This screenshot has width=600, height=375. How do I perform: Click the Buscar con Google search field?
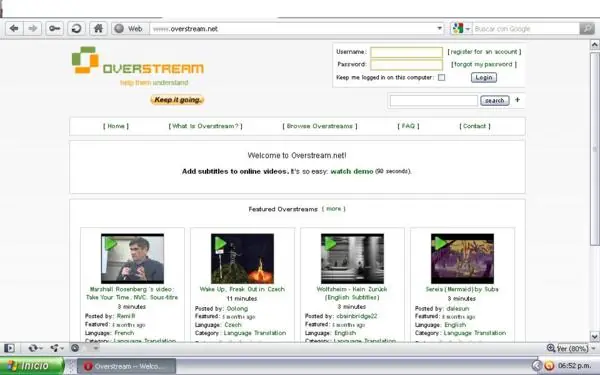pyautogui.click(x=526, y=29)
